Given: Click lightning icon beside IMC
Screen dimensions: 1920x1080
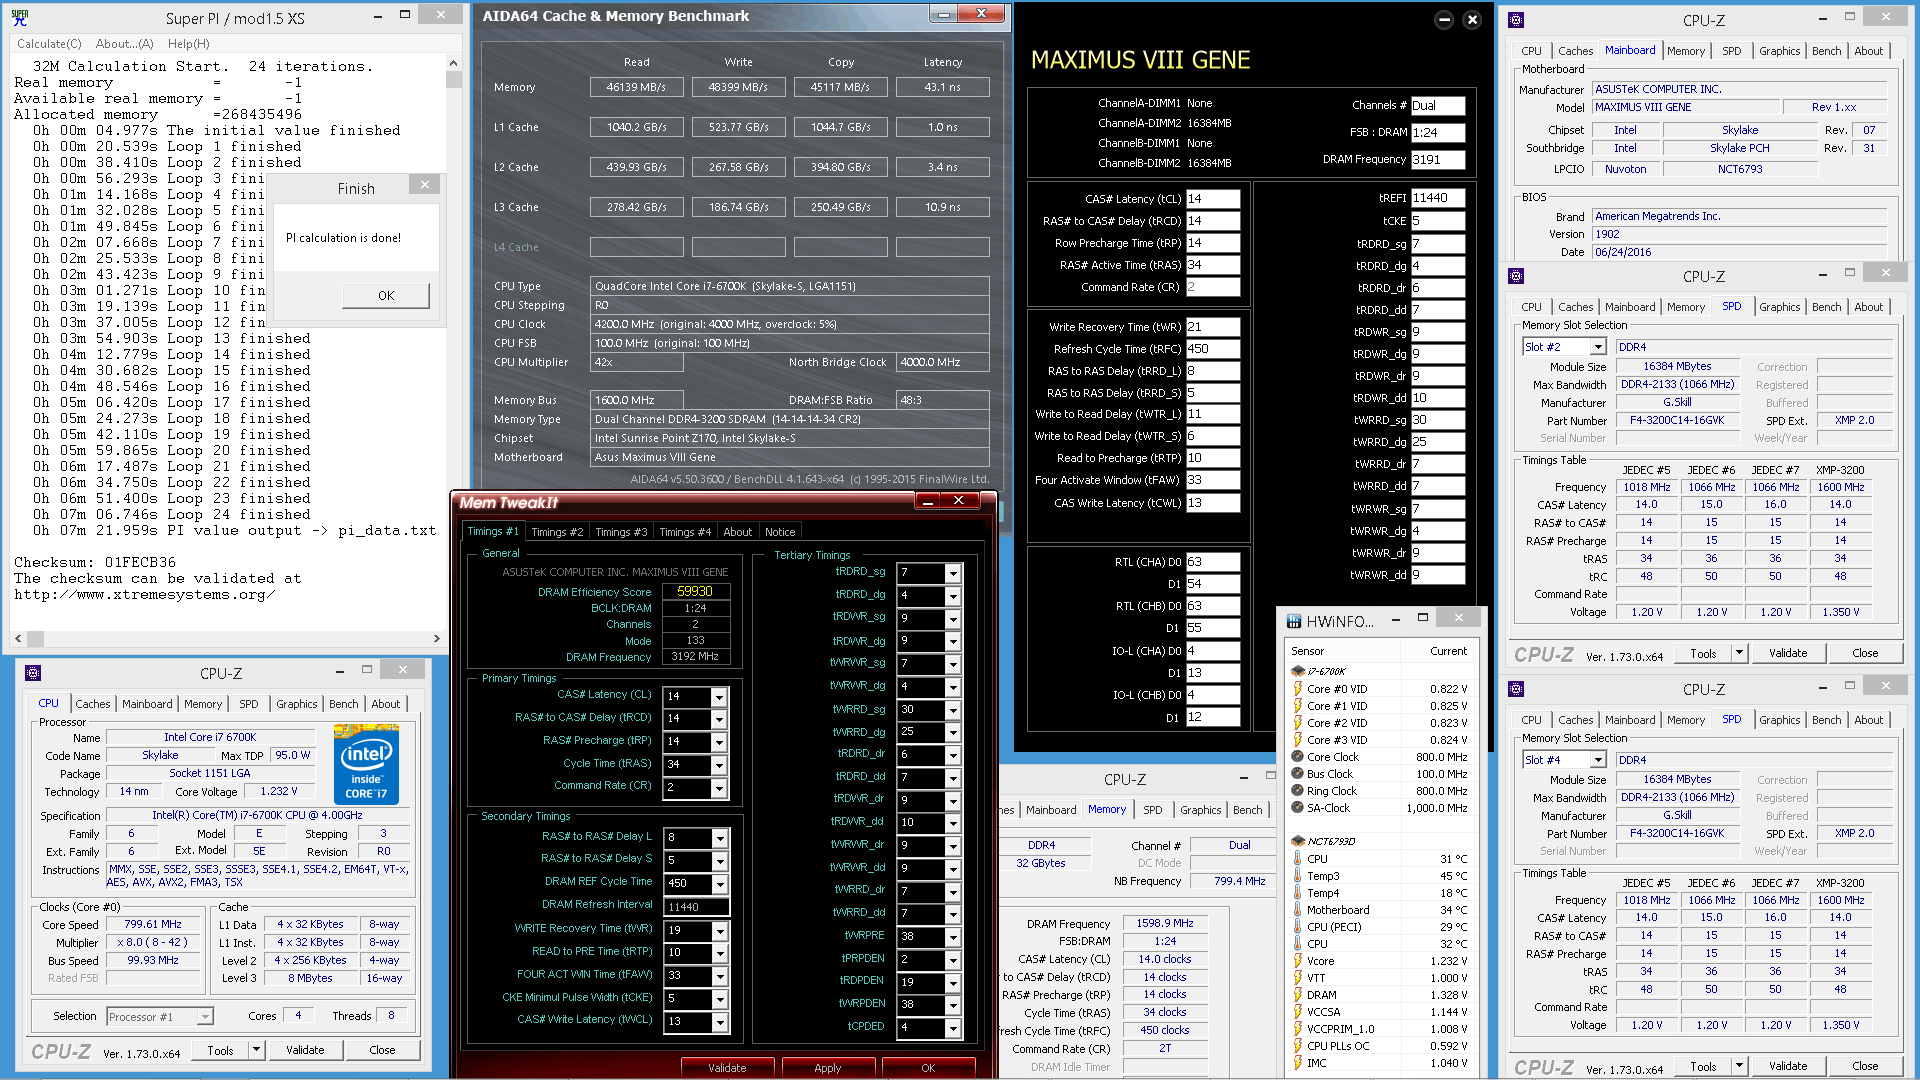Looking at the screenshot, I should point(1298,1063).
